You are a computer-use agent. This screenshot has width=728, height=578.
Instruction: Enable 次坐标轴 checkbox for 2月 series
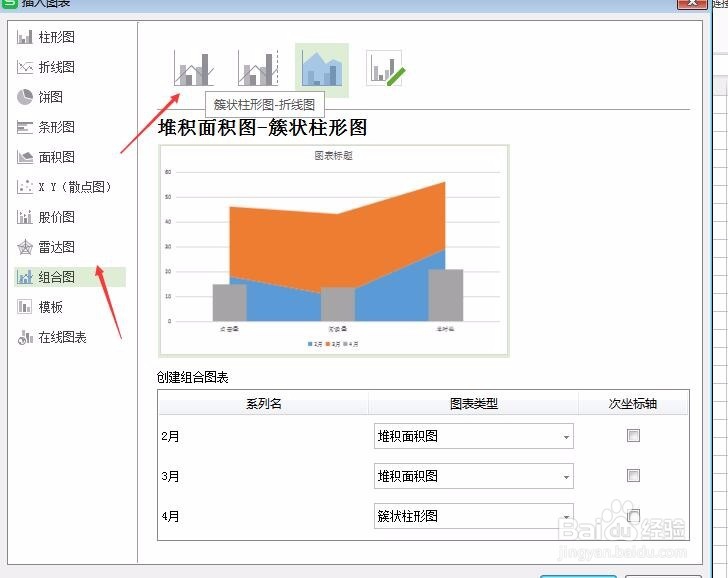click(x=633, y=435)
